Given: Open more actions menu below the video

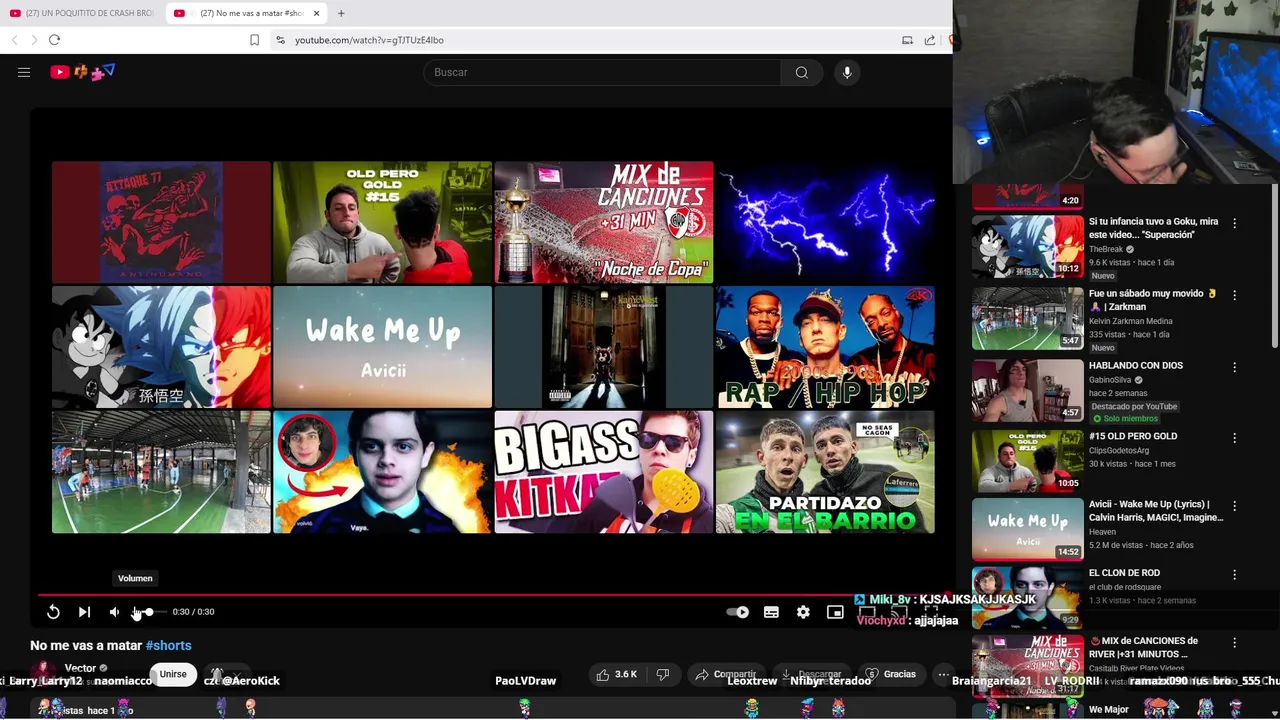Looking at the screenshot, I should tap(942, 674).
